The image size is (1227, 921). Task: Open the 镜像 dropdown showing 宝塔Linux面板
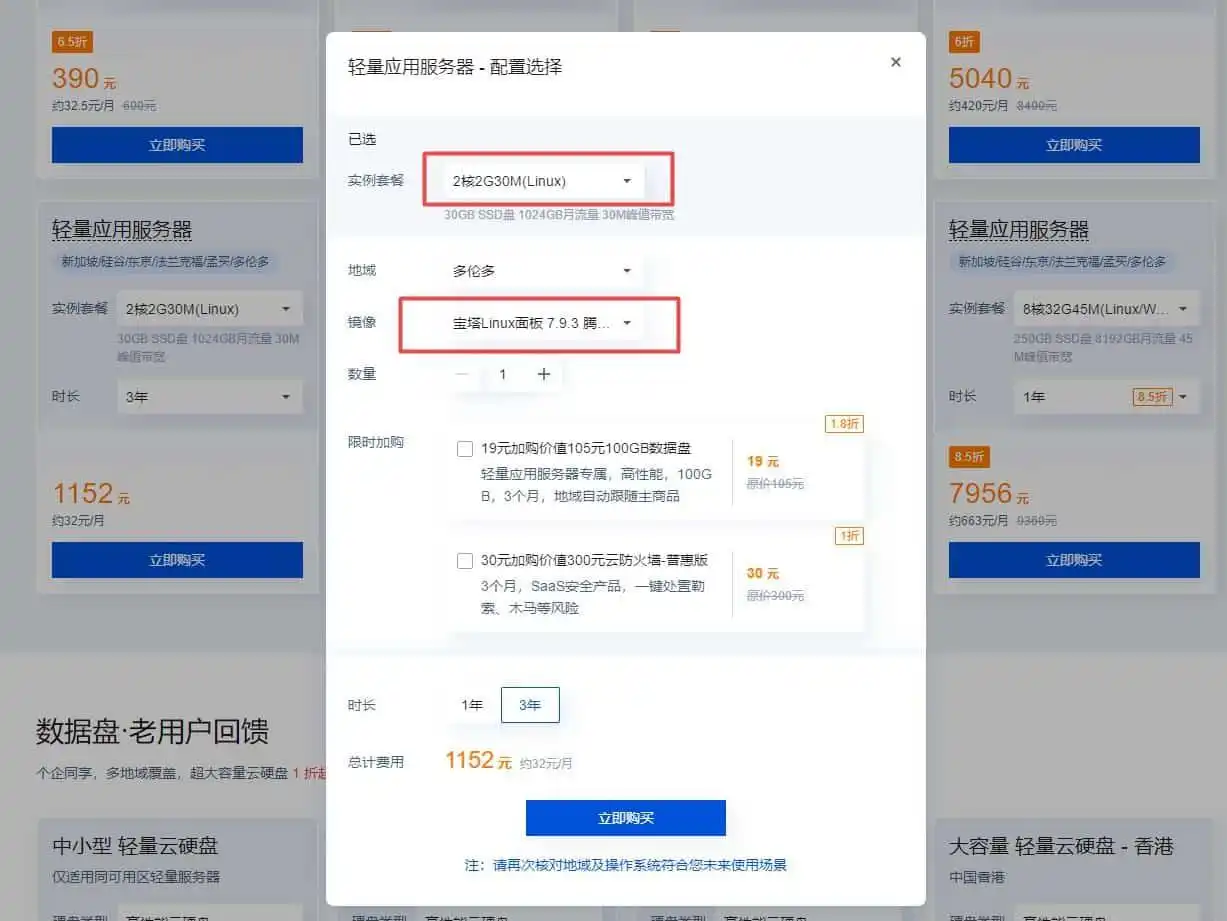tap(542, 323)
